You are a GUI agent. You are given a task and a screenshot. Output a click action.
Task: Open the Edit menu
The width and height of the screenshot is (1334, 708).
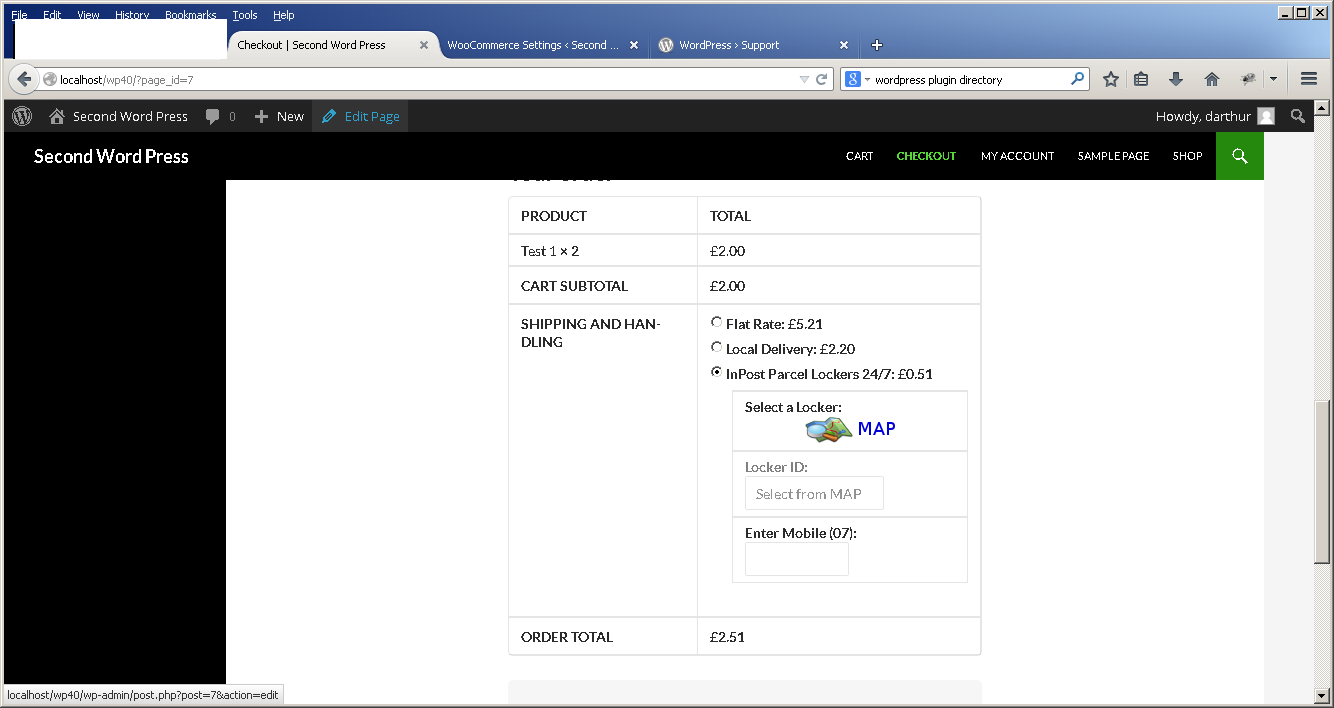click(x=52, y=15)
